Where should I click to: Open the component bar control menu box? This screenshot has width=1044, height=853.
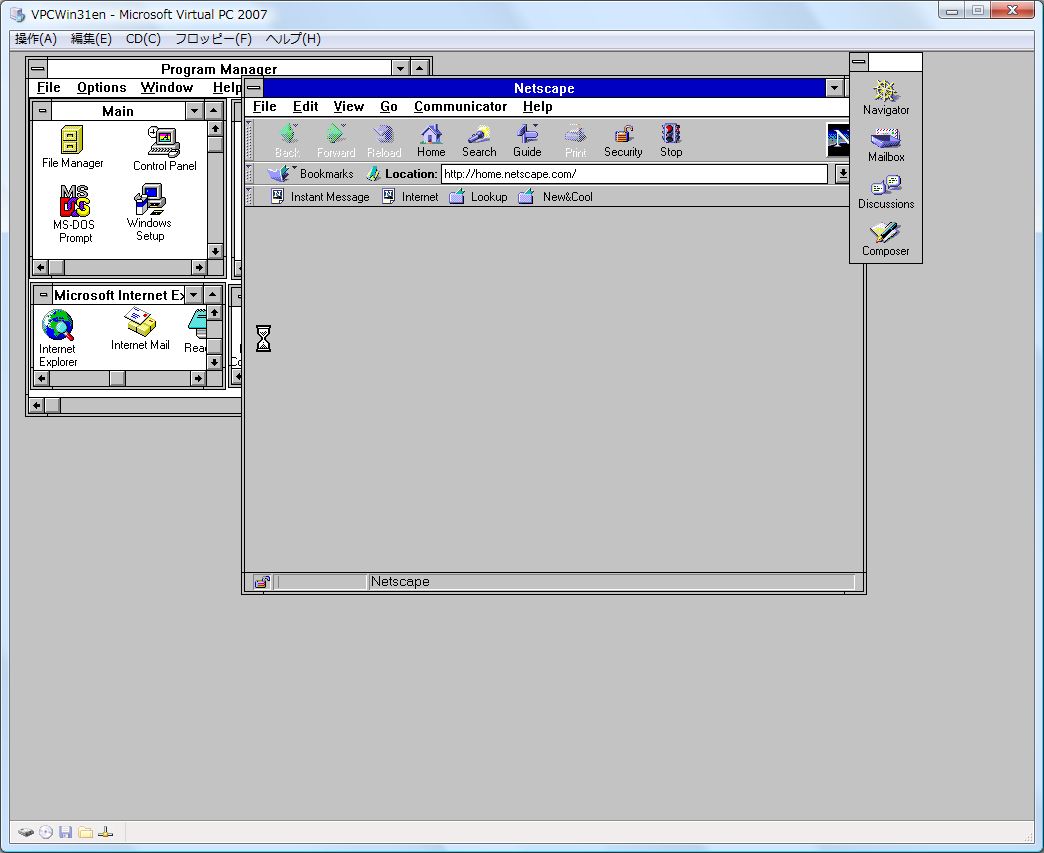tap(859, 62)
